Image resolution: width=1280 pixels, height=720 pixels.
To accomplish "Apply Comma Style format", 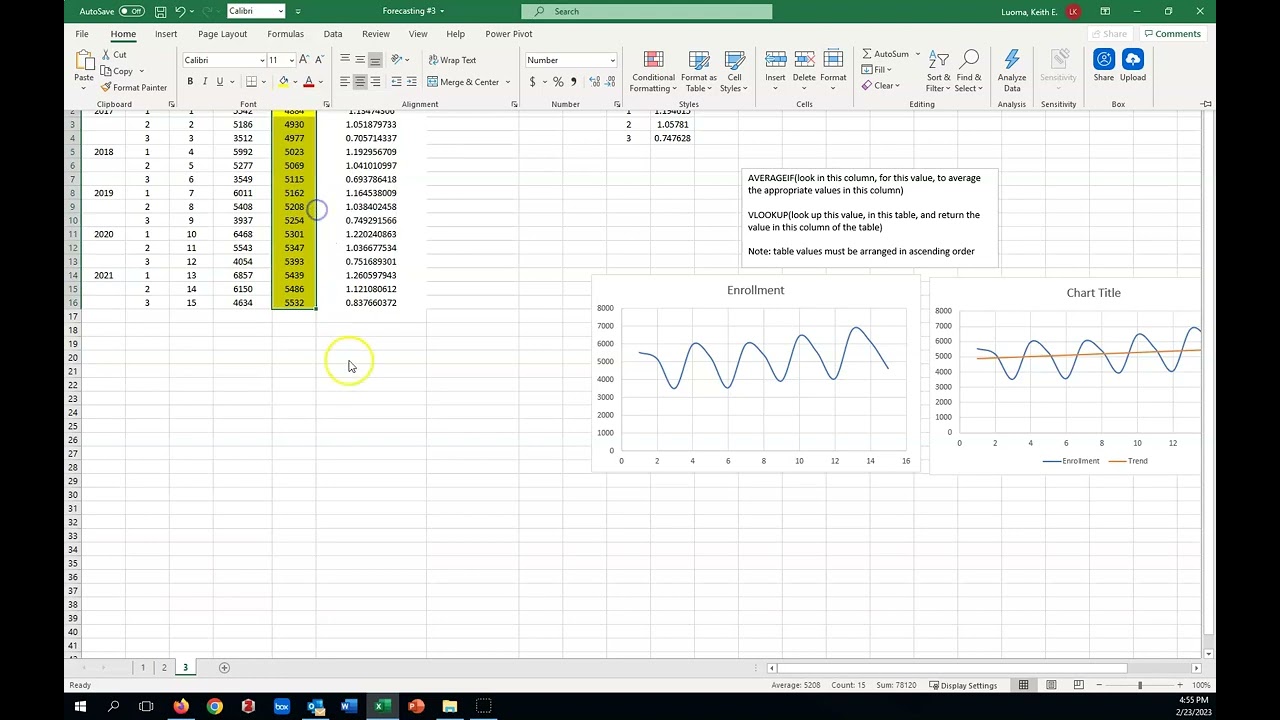I will click(573, 82).
